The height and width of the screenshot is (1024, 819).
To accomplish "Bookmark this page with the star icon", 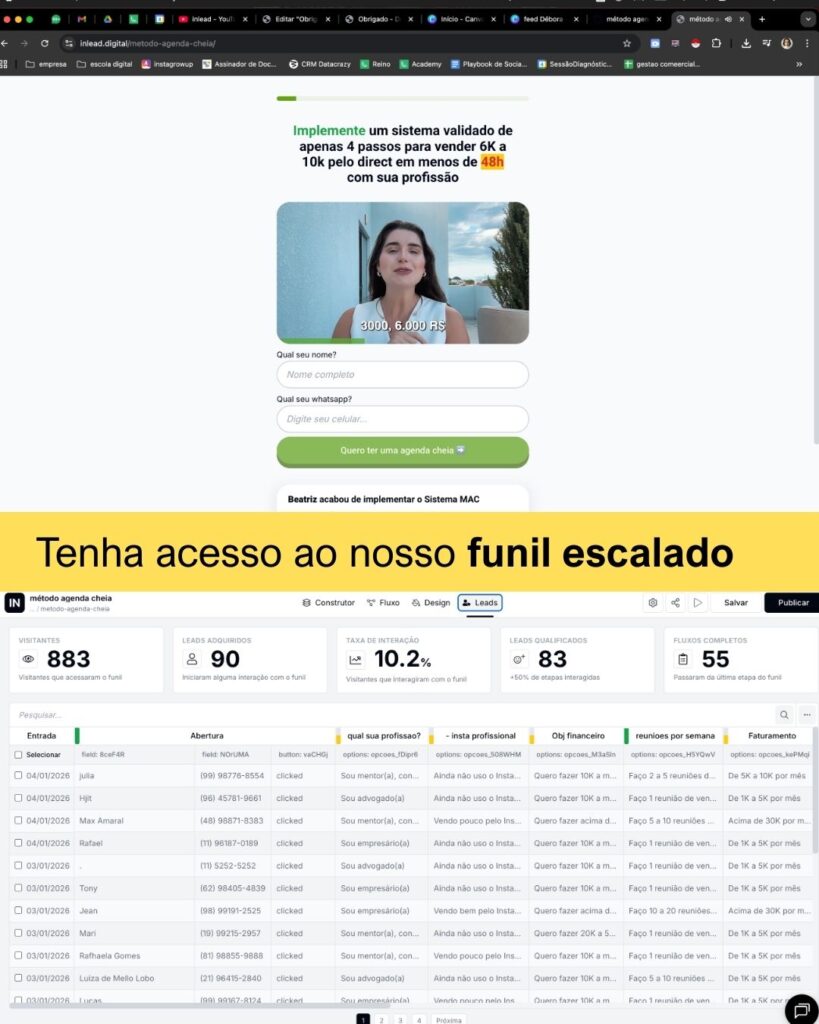I will (627, 44).
